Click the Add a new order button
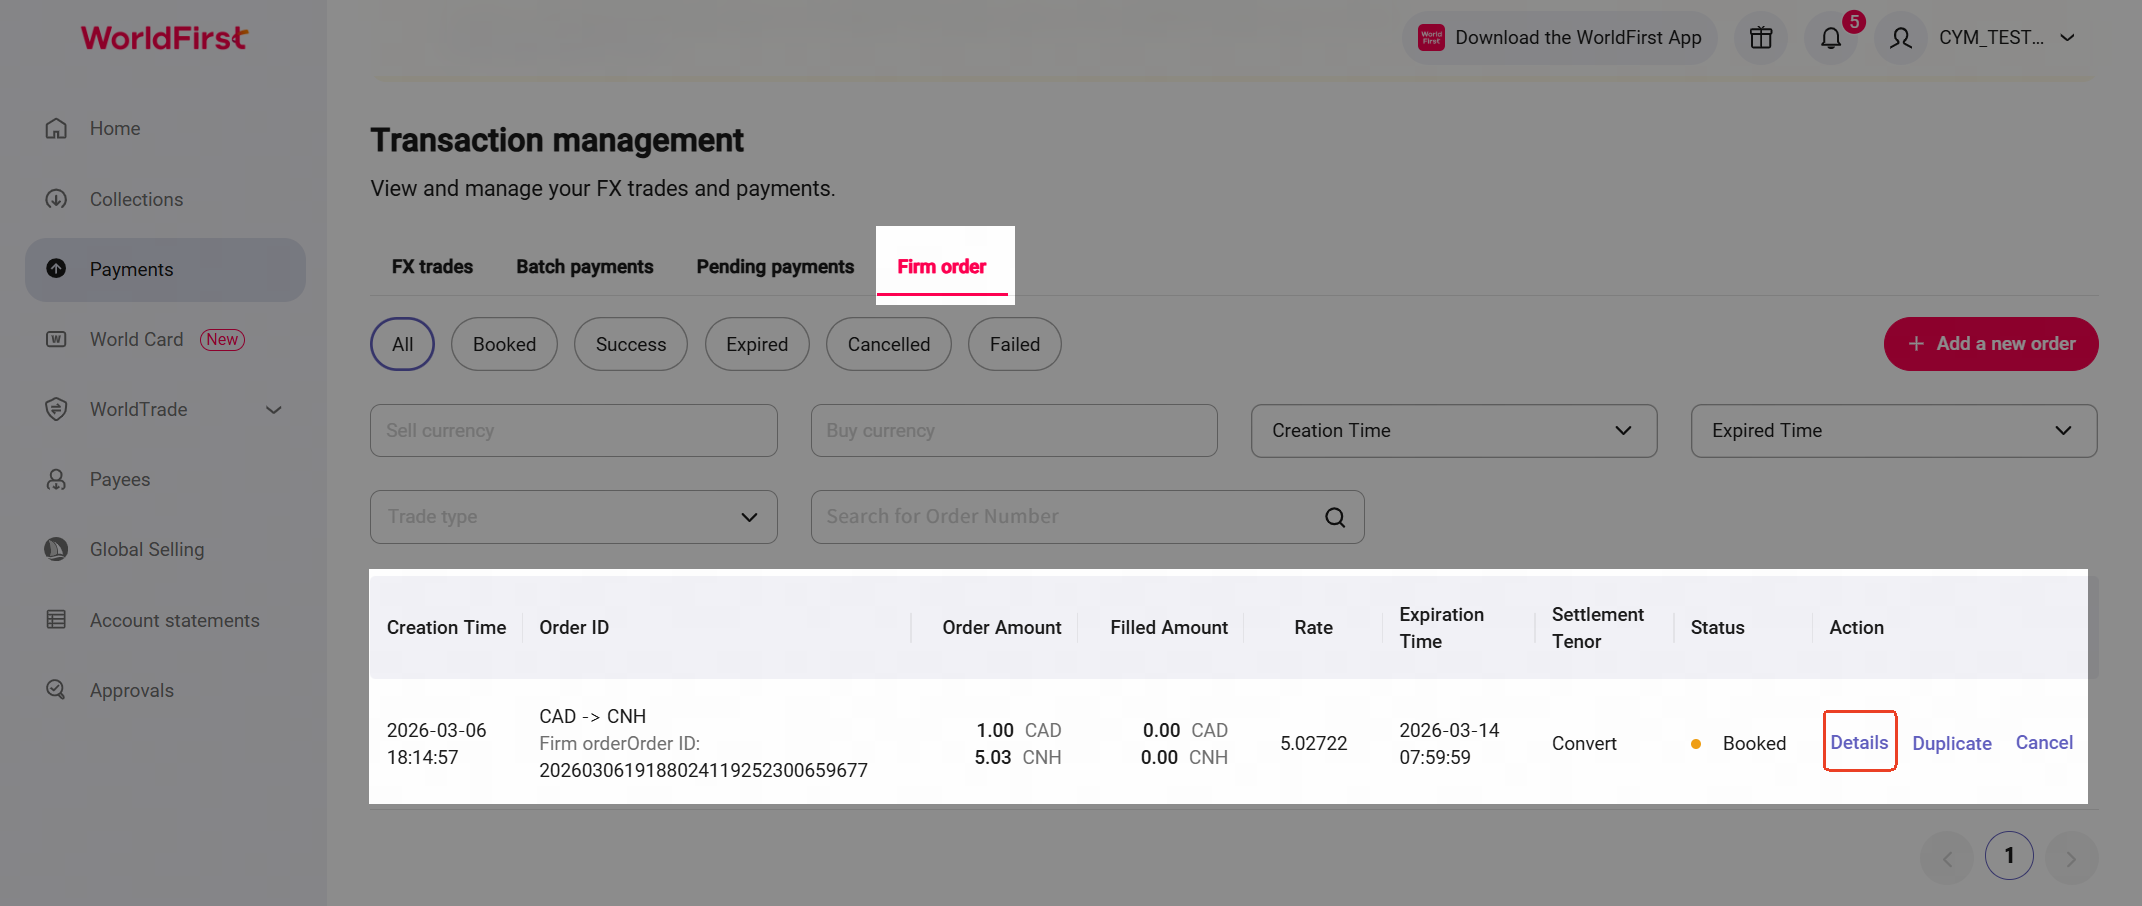Viewport: 2142px width, 906px height. click(x=1990, y=344)
